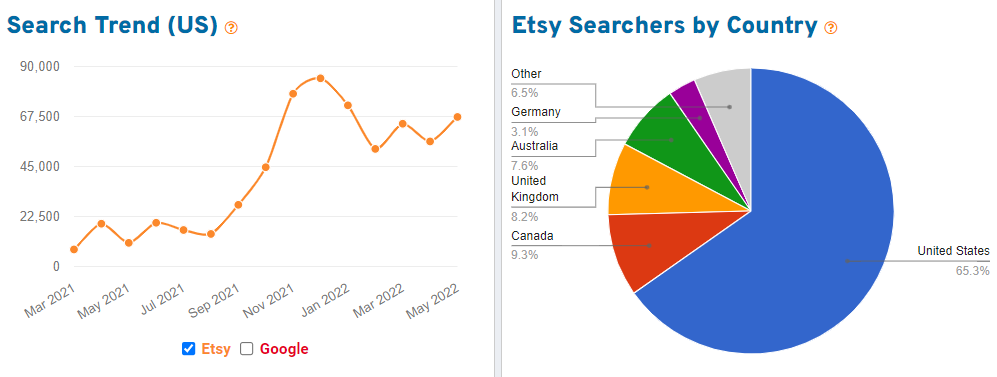997x377 pixels.
Task: Select the United States 65.3% label
Action: pyautogui.click(x=953, y=261)
